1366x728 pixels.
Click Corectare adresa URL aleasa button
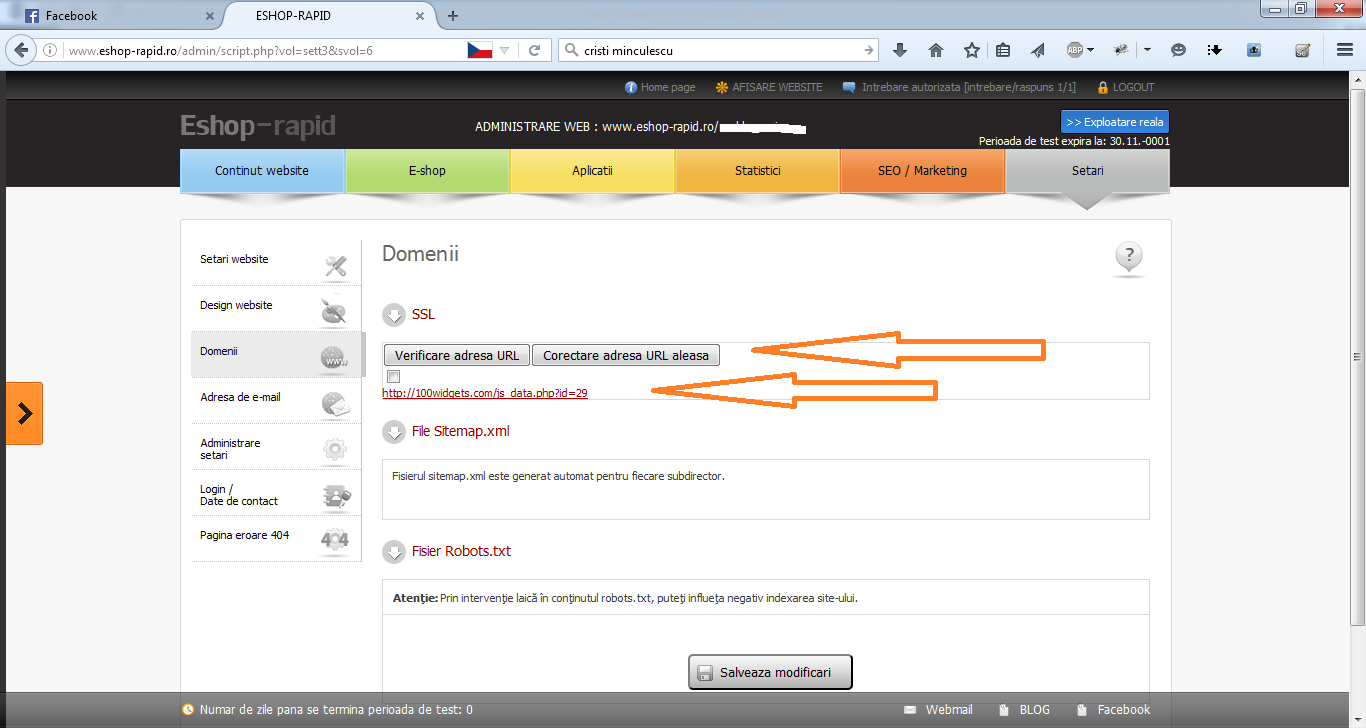pos(626,355)
